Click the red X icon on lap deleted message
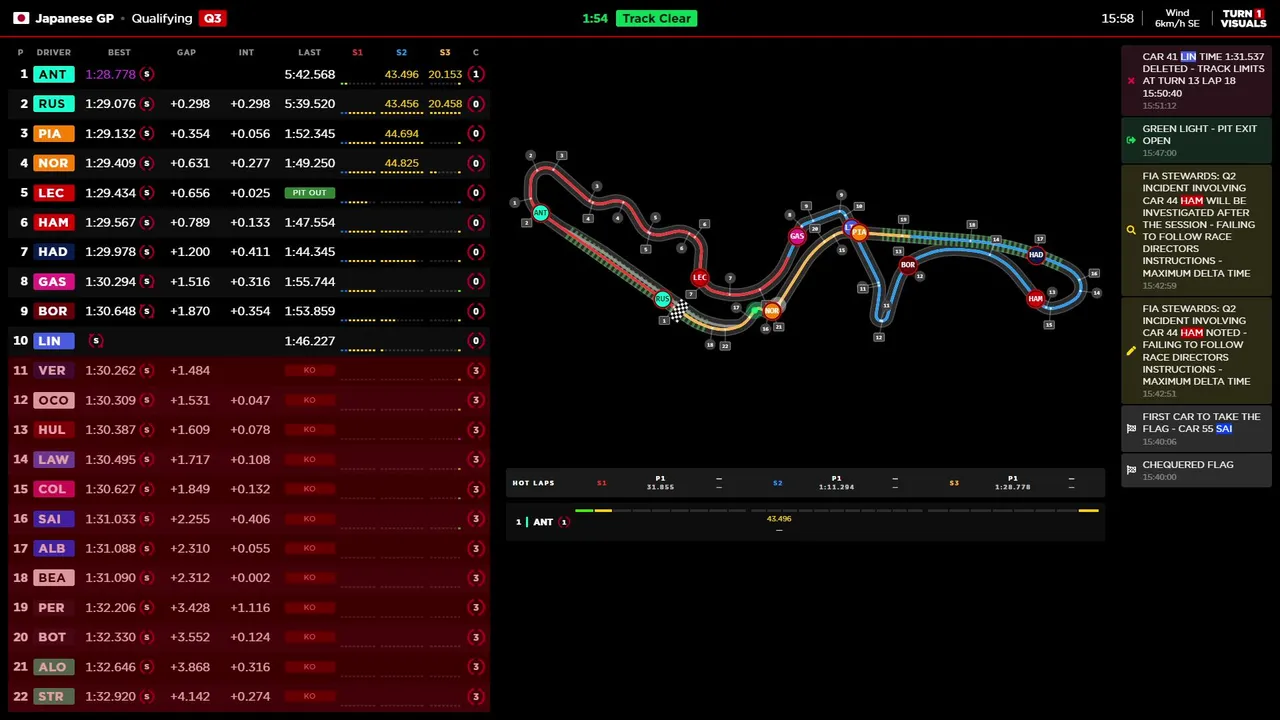1280x720 pixels. coord(1131,81)
